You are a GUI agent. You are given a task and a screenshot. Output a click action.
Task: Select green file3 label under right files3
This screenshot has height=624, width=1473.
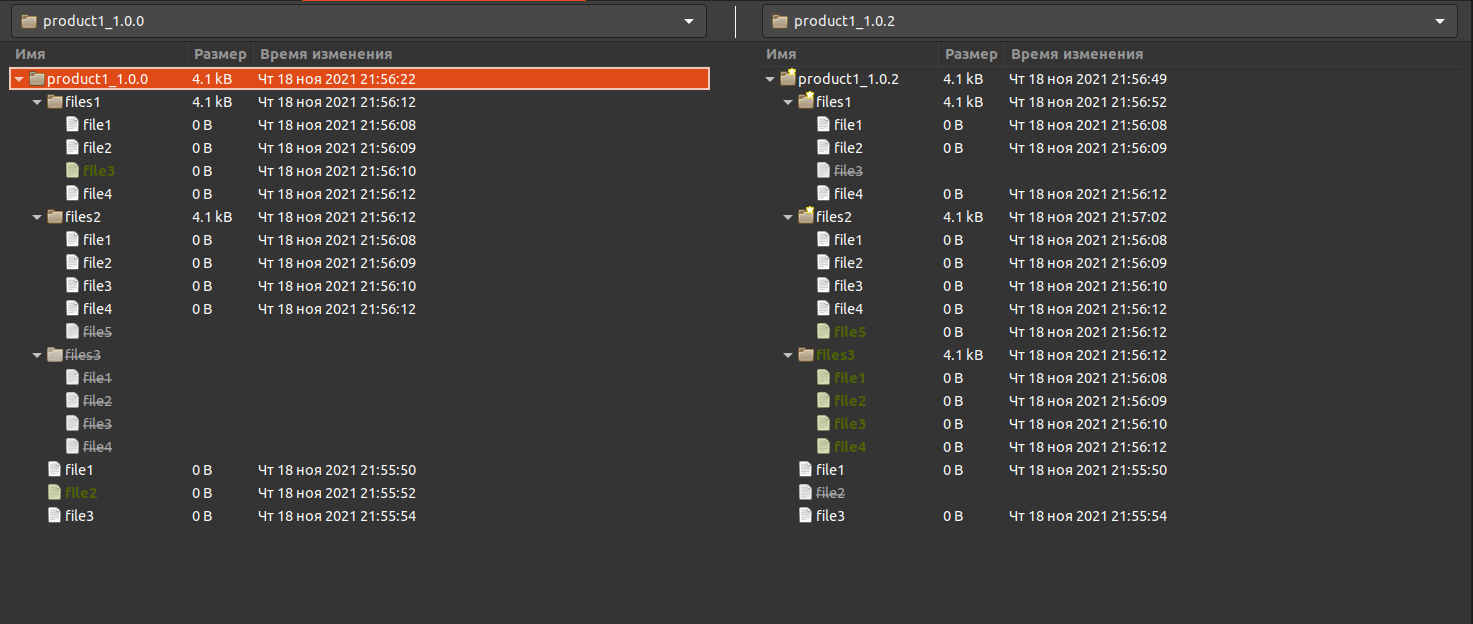click(850, 424)
